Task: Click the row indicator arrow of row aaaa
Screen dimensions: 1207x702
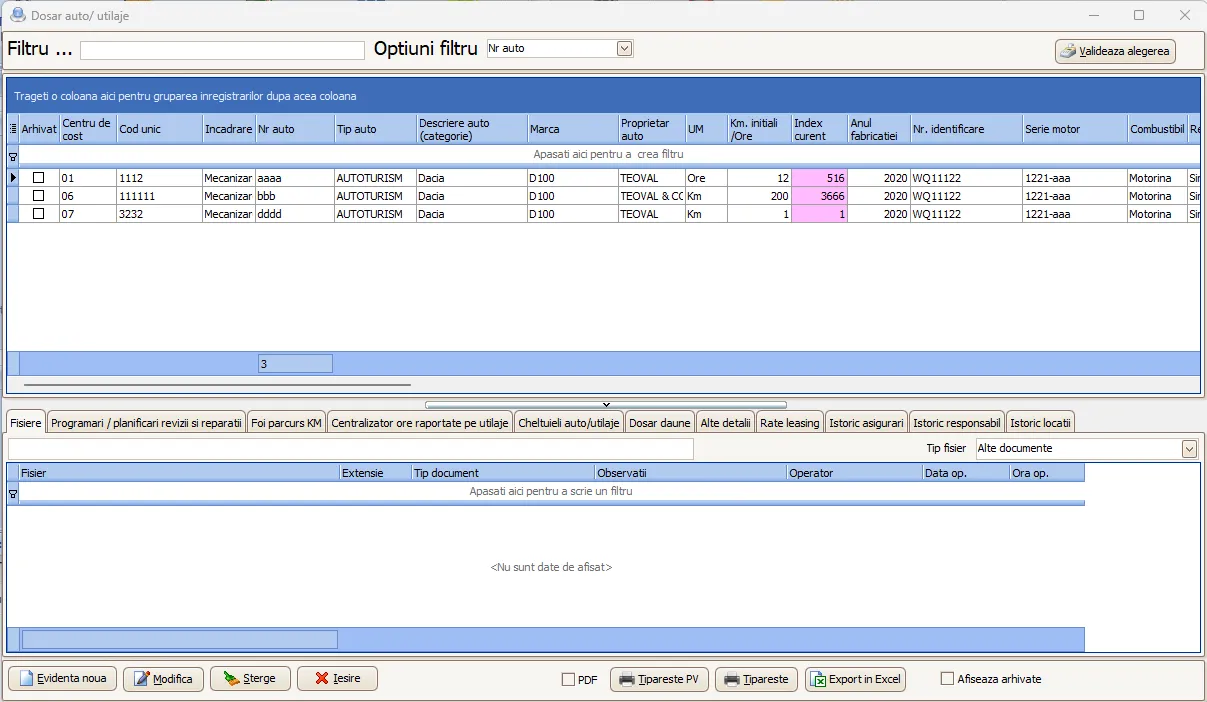Action: (x=13, y=178)
